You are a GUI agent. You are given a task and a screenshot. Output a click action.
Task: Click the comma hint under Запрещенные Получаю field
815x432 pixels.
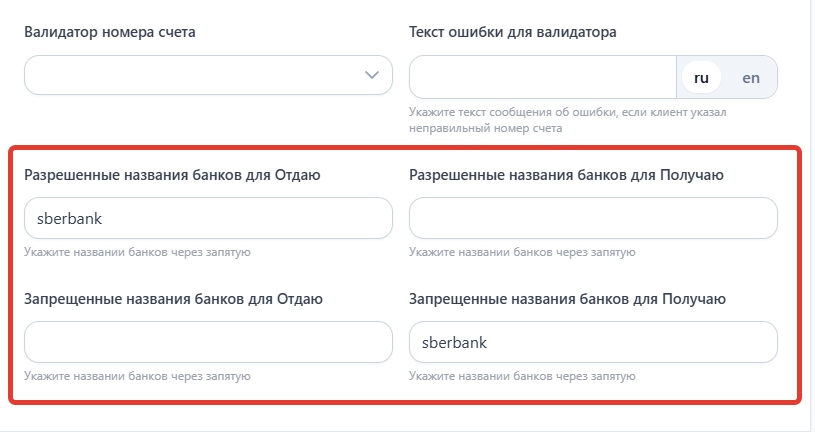point(523,376)
